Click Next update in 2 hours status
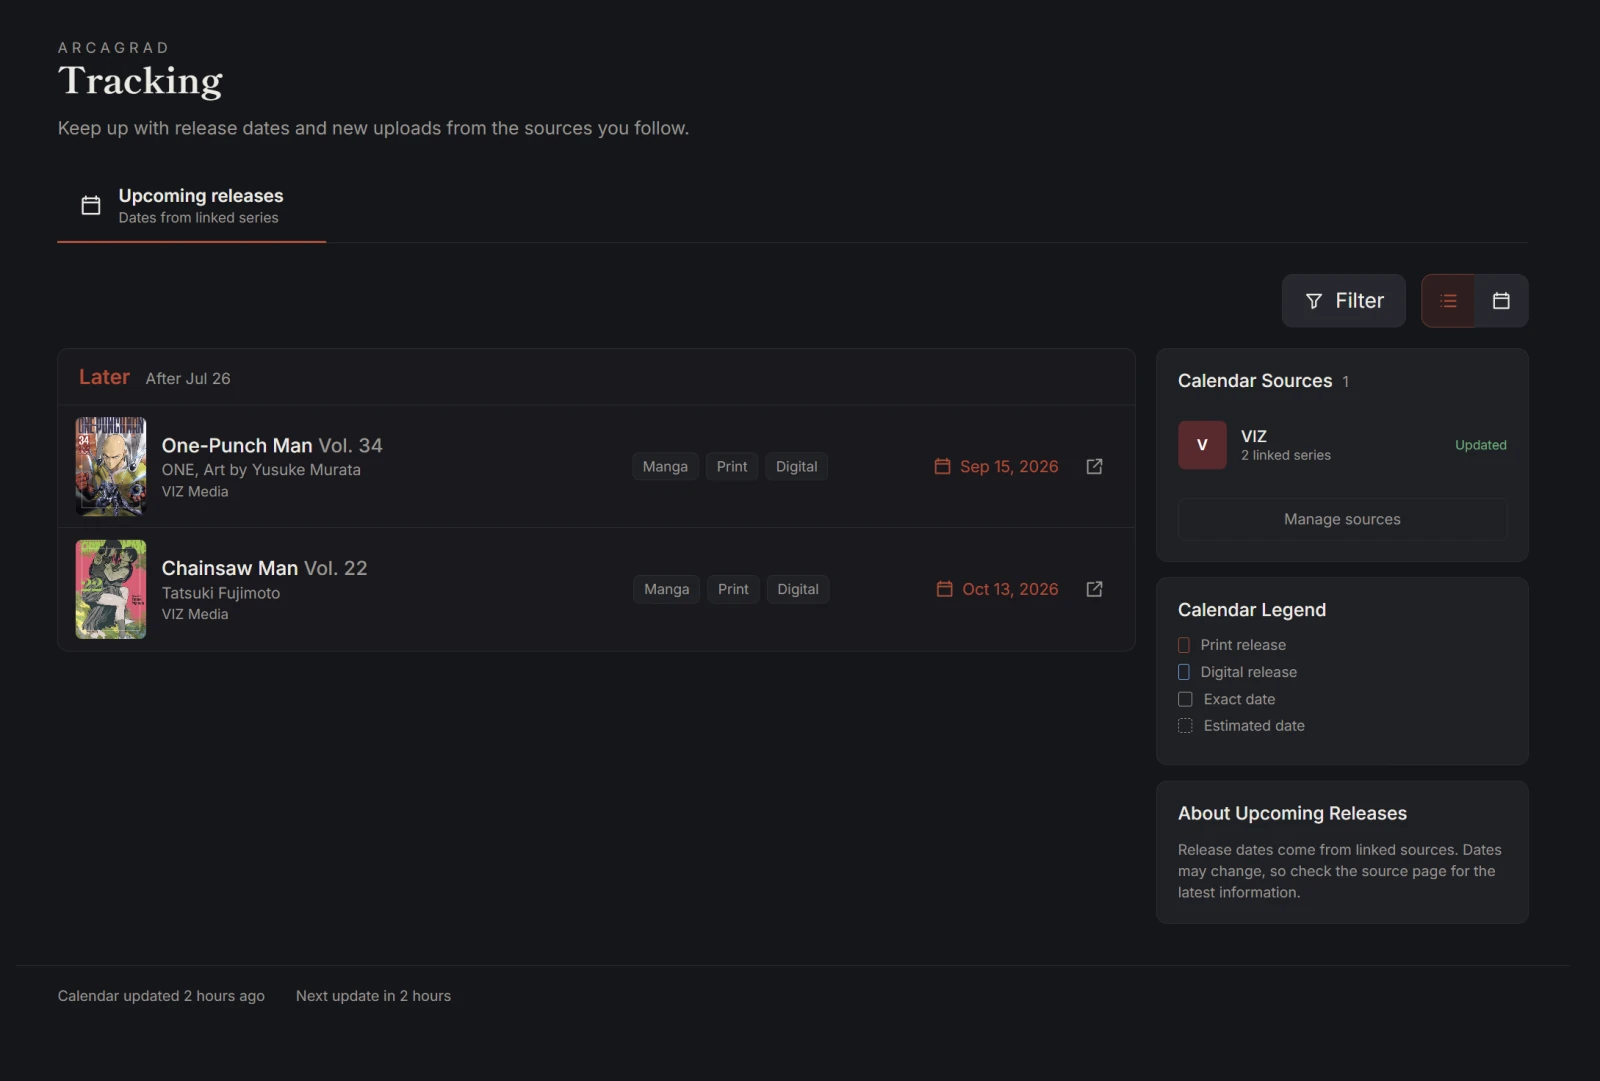Viewport: 1600px width, 1081px height. coord(373,996)
